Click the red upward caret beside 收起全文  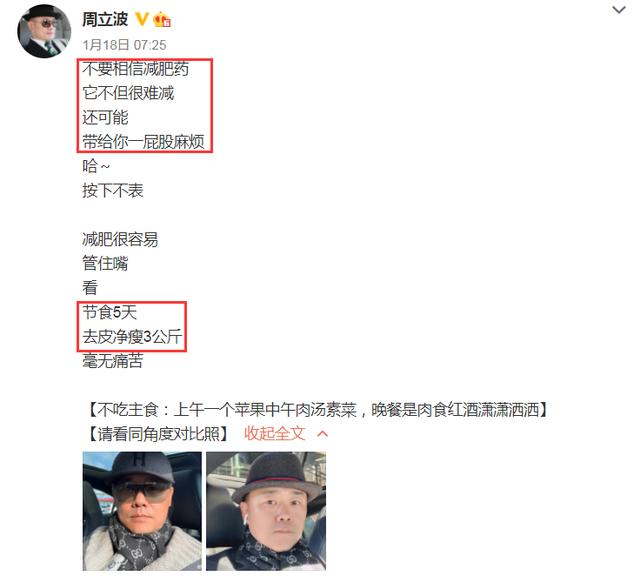(322, 434)
